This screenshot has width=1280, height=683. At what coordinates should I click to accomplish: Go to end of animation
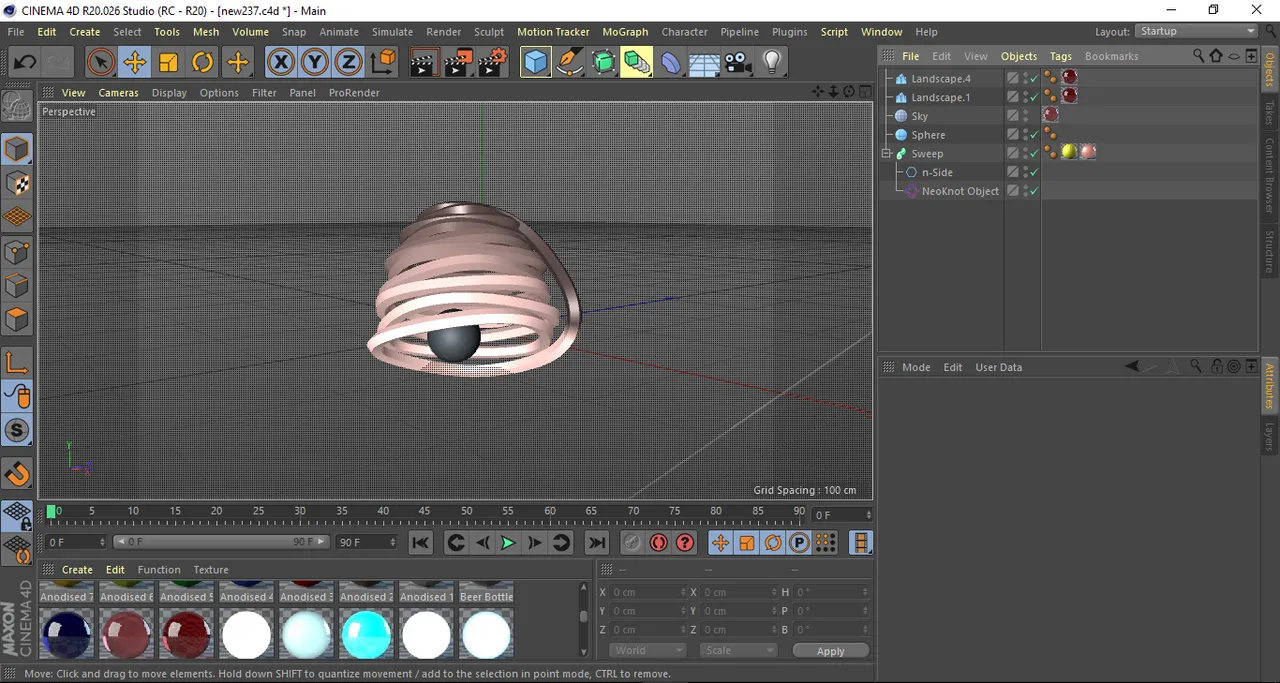point(597,542)
